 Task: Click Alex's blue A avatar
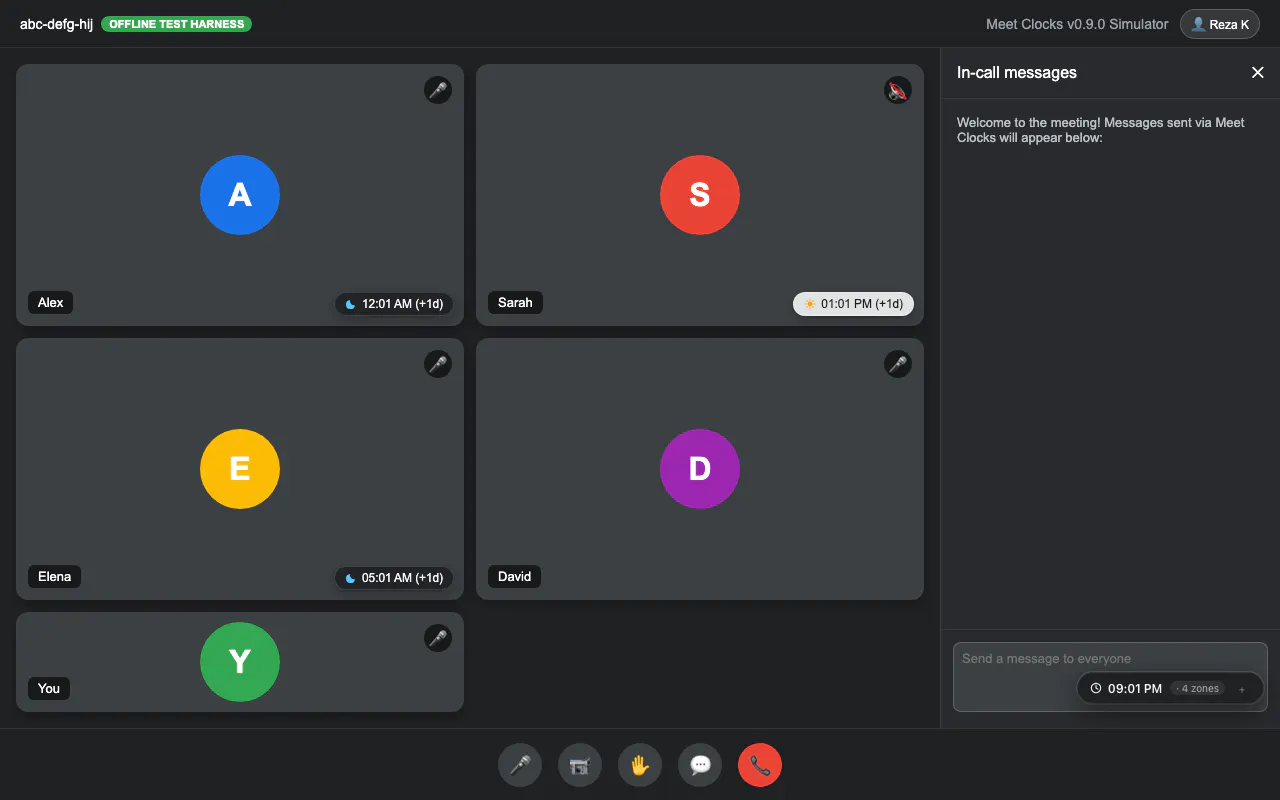[x=240, y=195]
